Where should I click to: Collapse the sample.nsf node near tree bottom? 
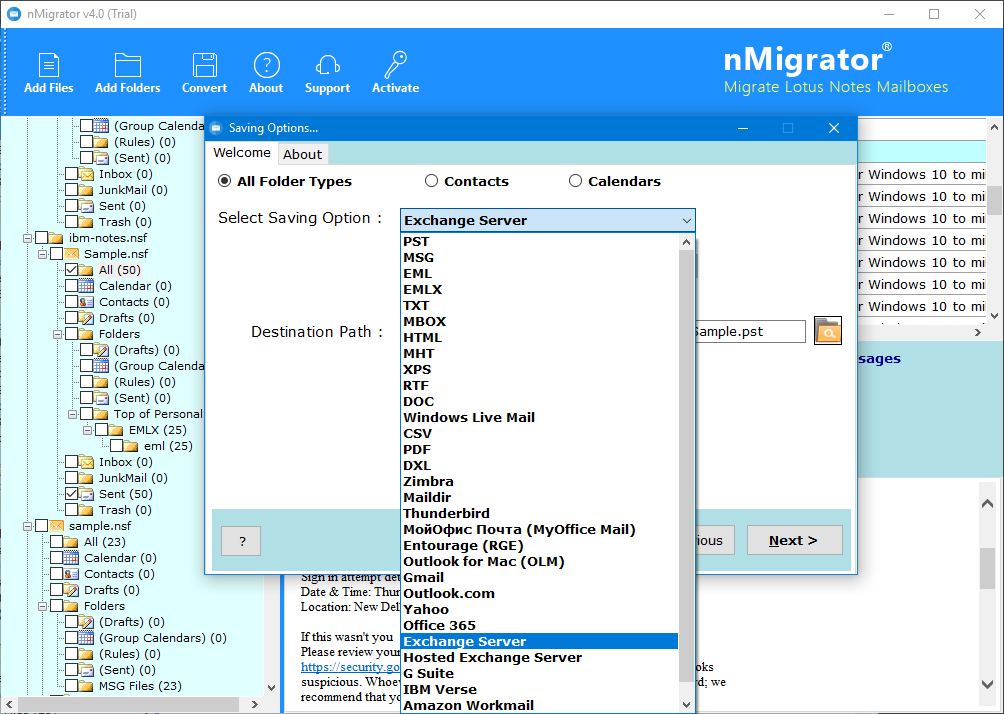[27, 526]
